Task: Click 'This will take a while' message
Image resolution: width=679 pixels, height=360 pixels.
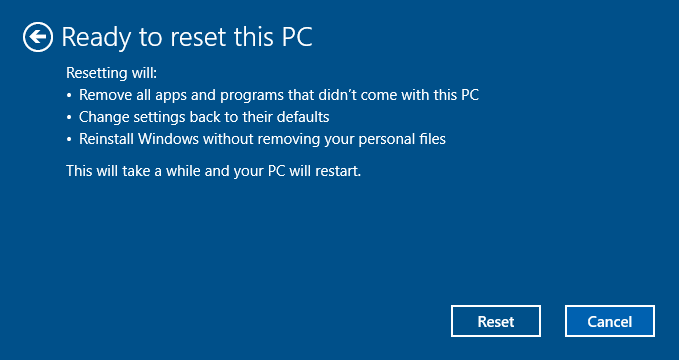Action: click(x=213, y=171)
